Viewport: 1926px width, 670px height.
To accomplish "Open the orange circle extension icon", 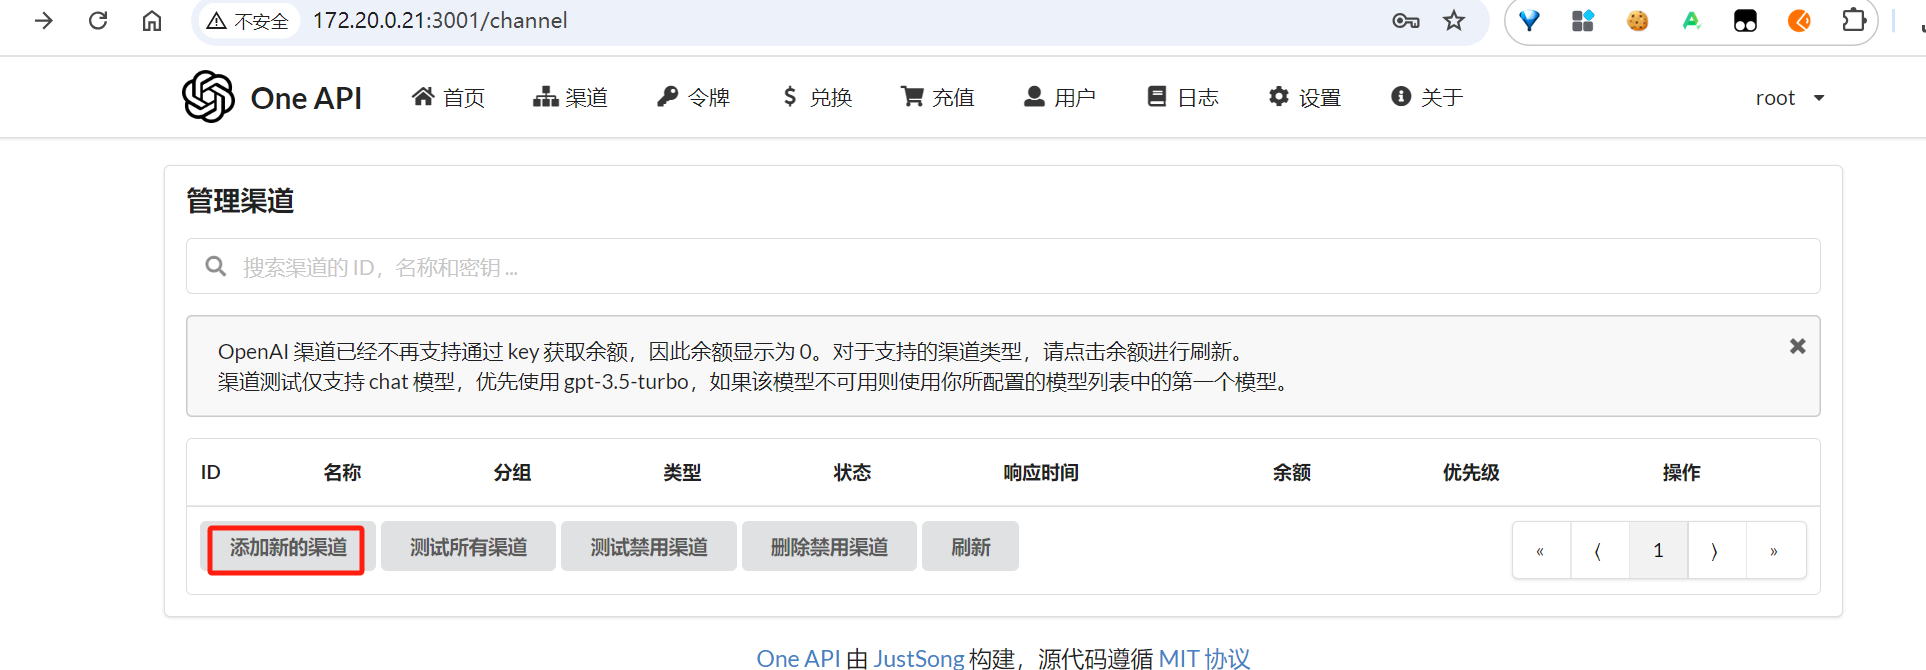I will tap(1799, 20).
